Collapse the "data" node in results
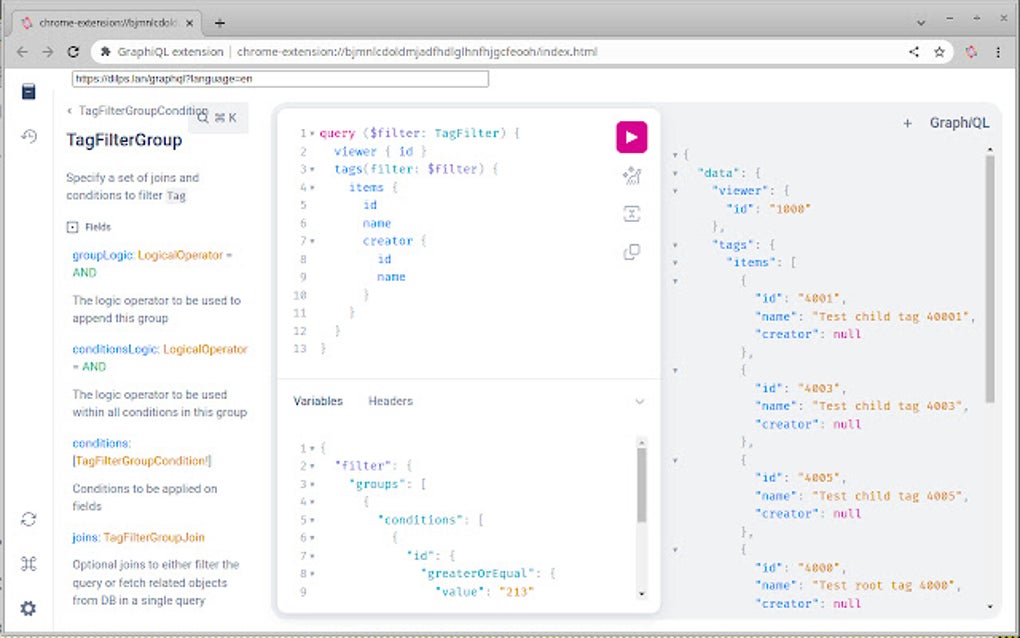 [x=676, y=172]
